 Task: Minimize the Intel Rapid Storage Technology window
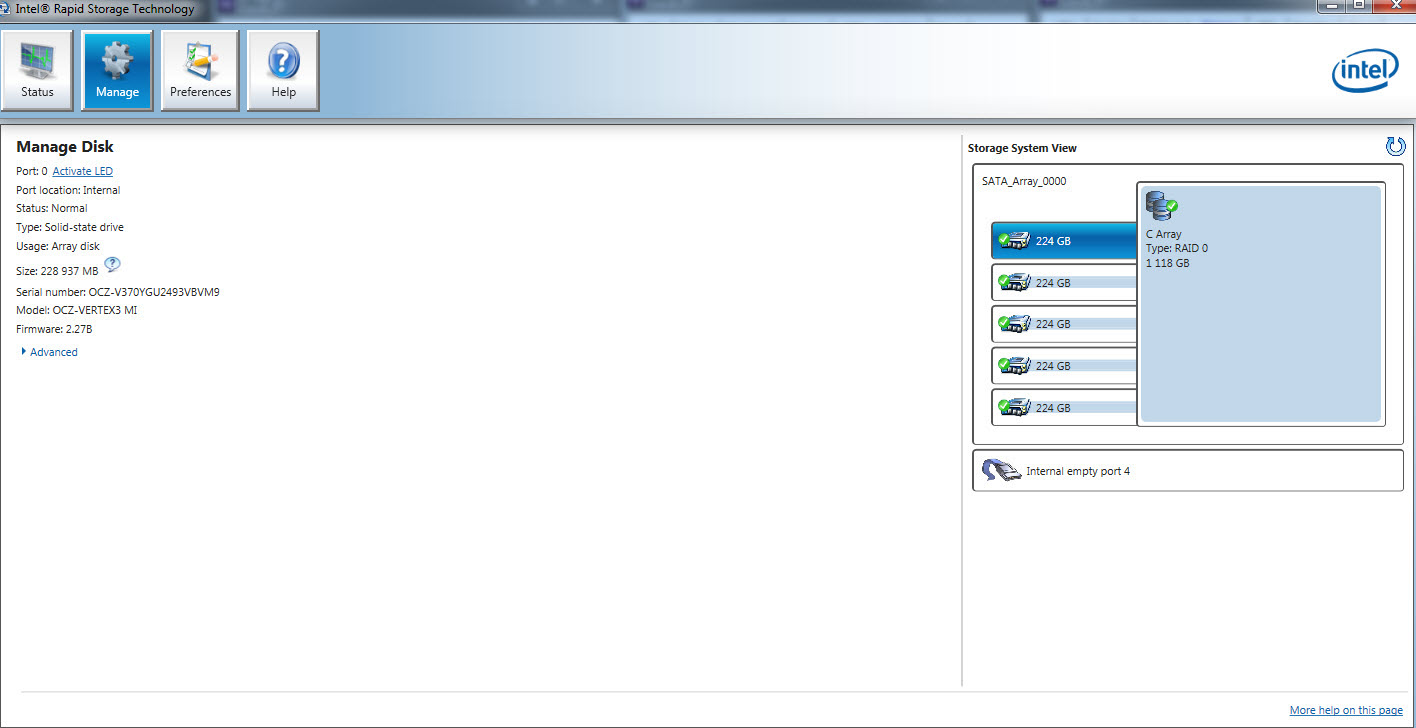[1330, 6]
